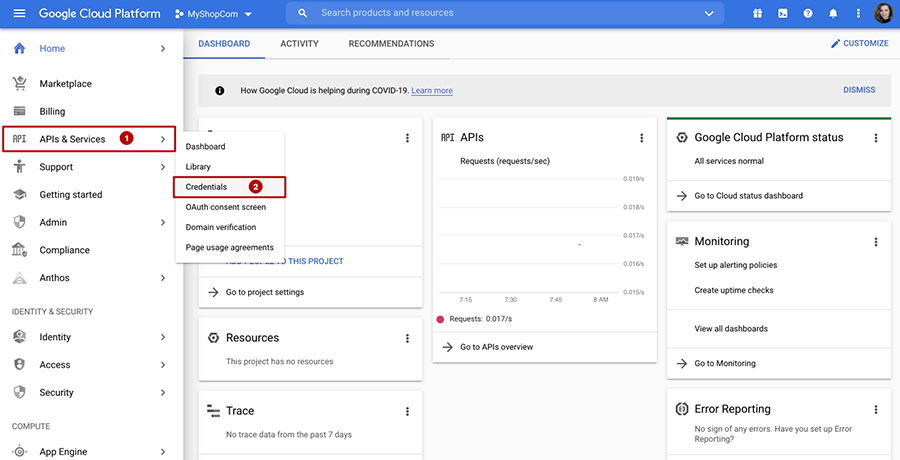Open the hamburger navigation menu
Viewport: 900px width, 460px height.
tap(20, 13)
